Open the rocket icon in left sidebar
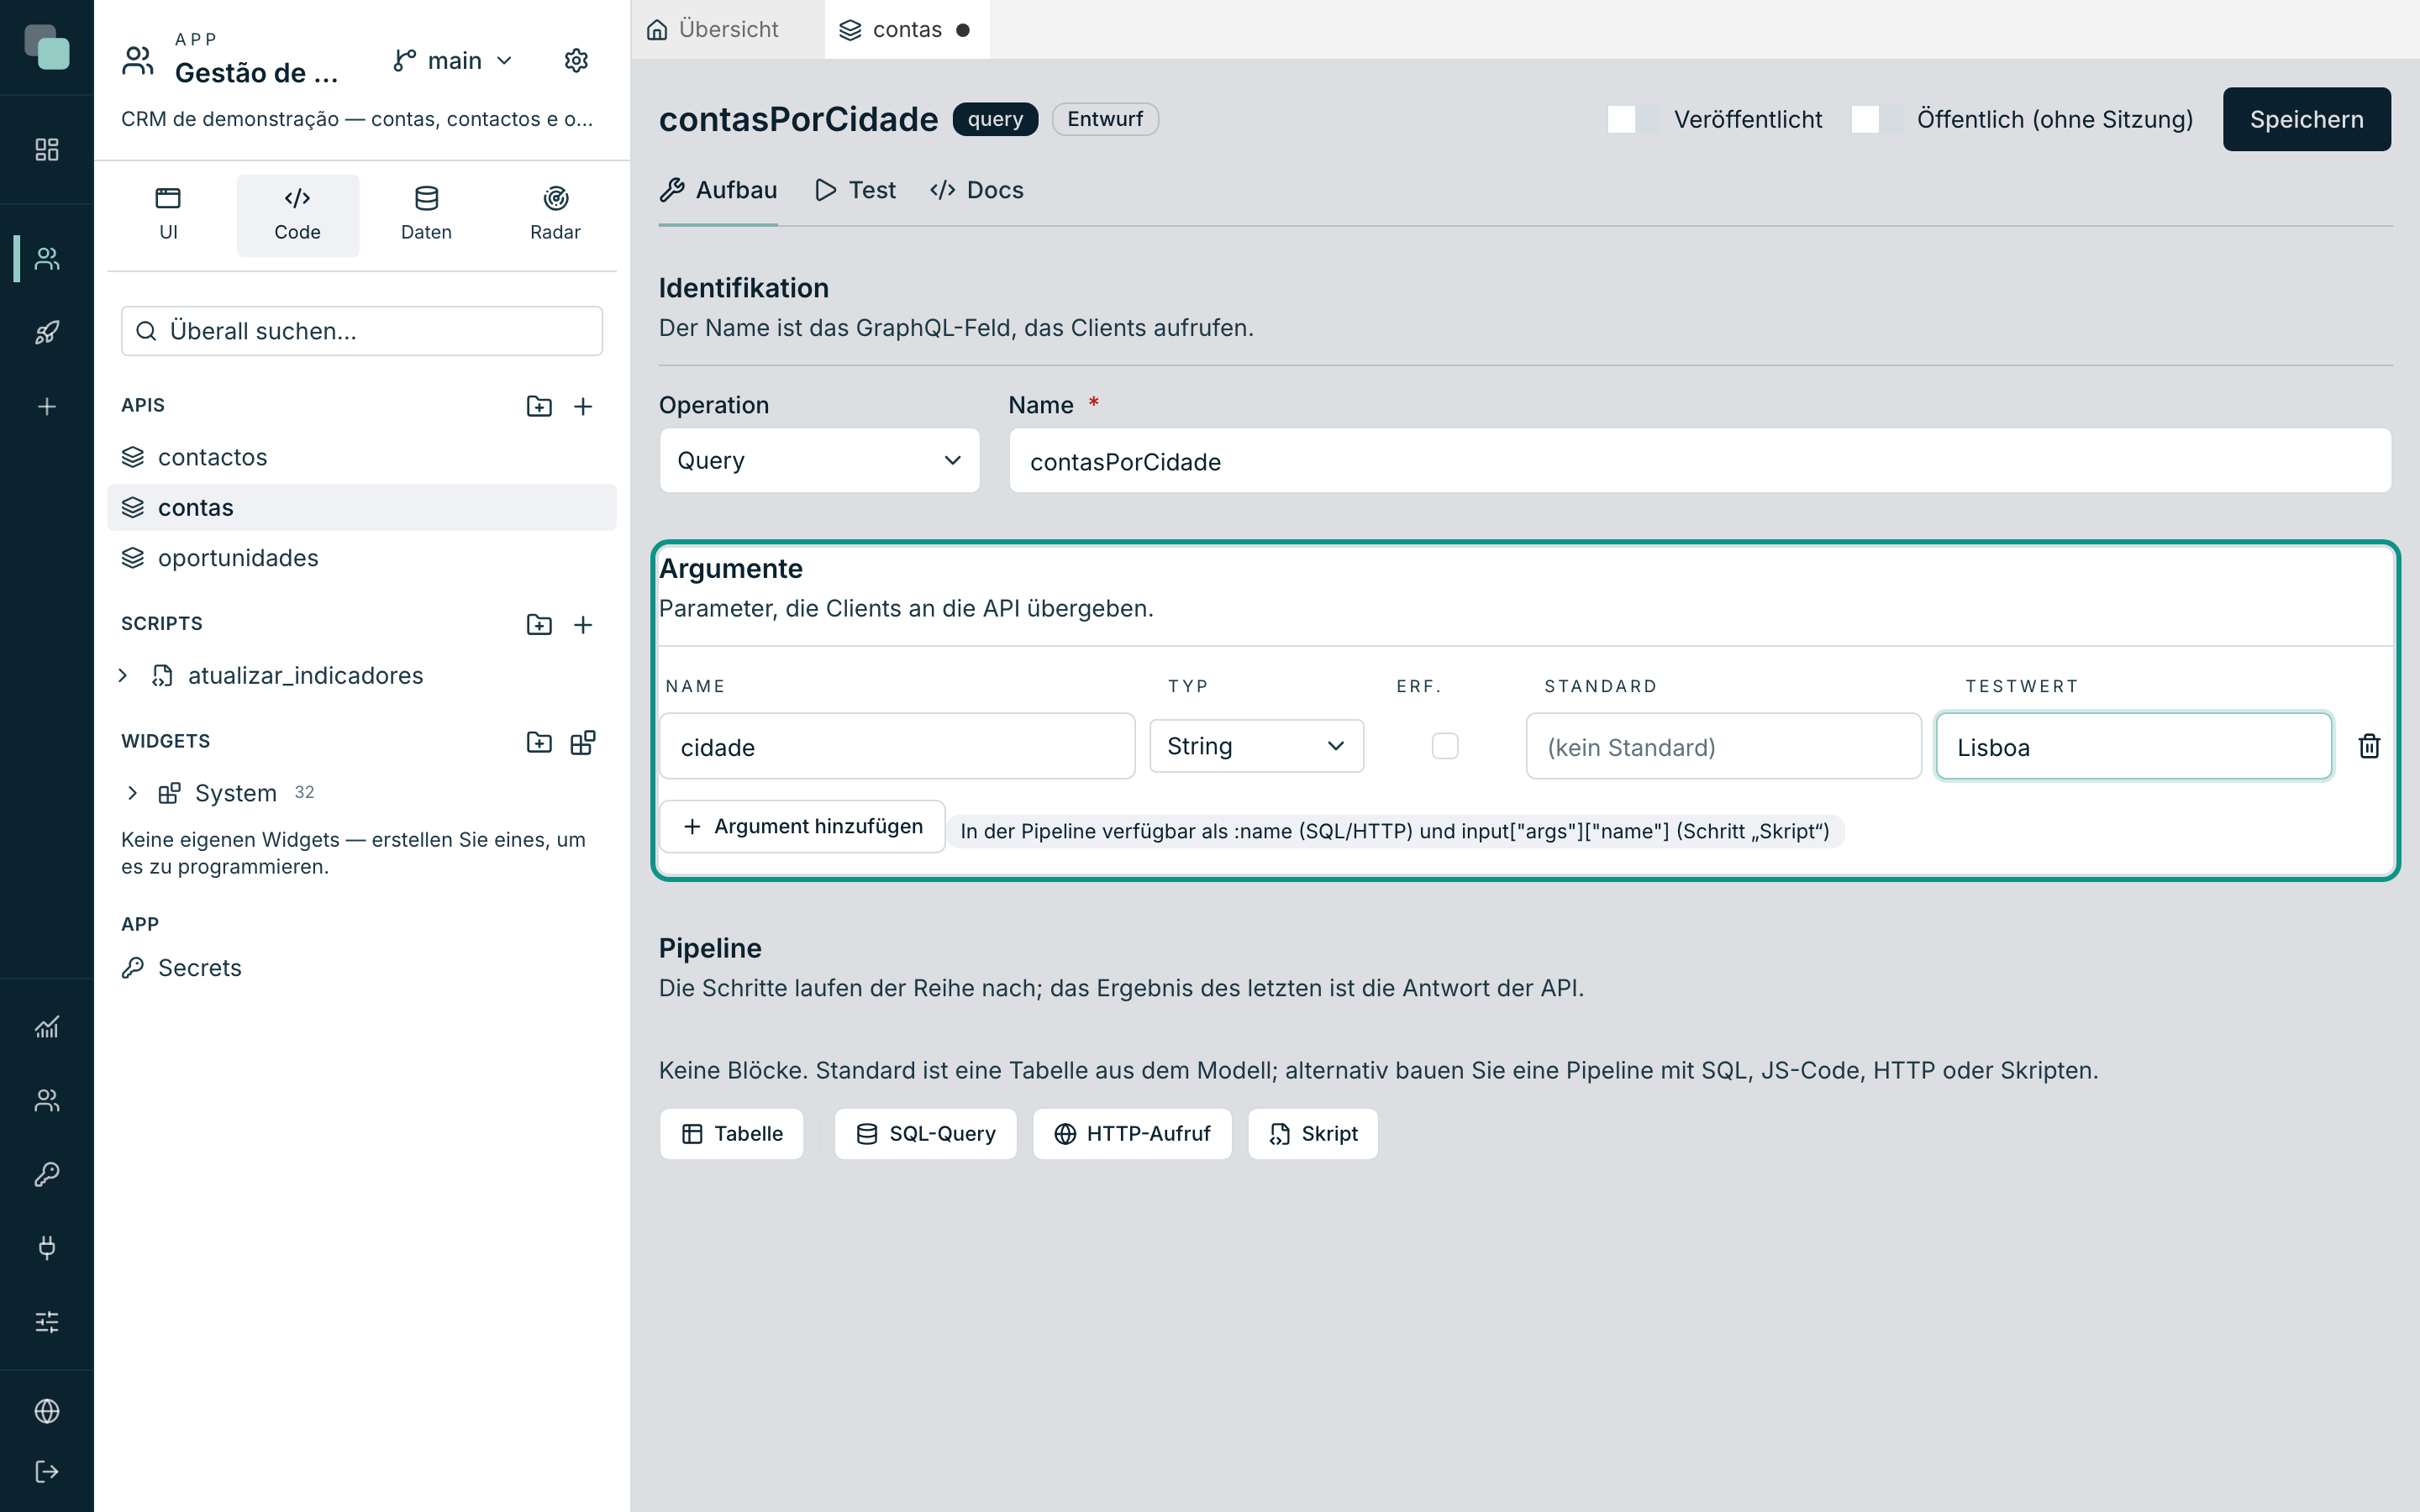This screenshot has height=1512, width=2420. click(x=47, y=332)
